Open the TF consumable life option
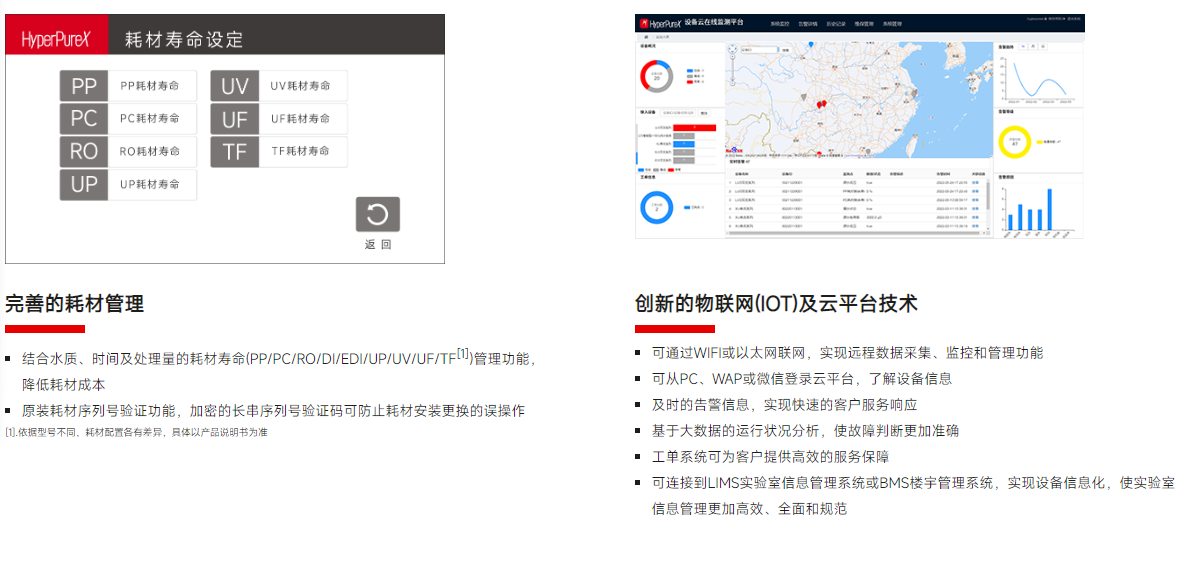The height and width of the screenshot is (575, 1193). pyautogui.click(x=278, y=152)
